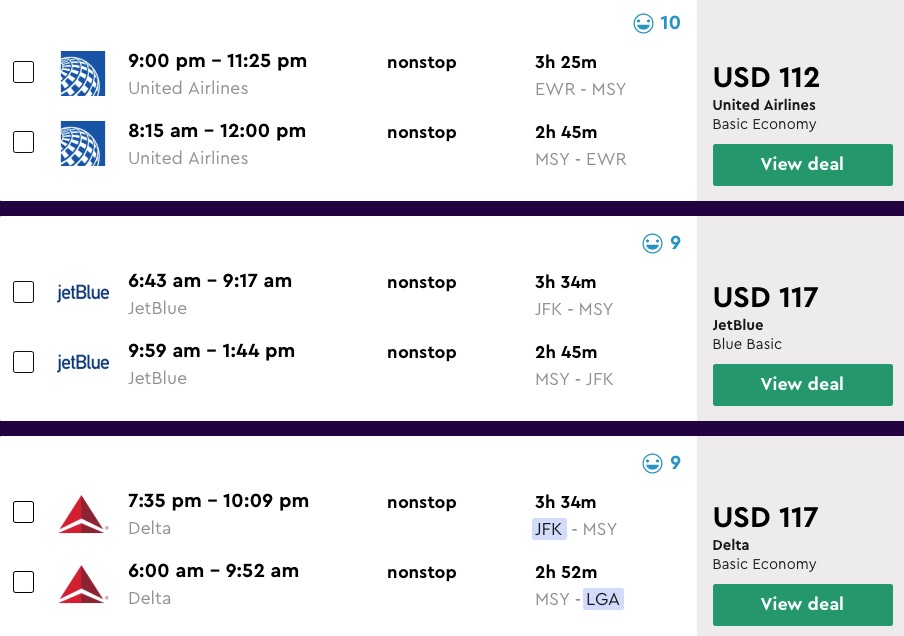Click the United Airlines logo on the 8:15 am flight
Screen dimensions: 904x636
point(82,143)
